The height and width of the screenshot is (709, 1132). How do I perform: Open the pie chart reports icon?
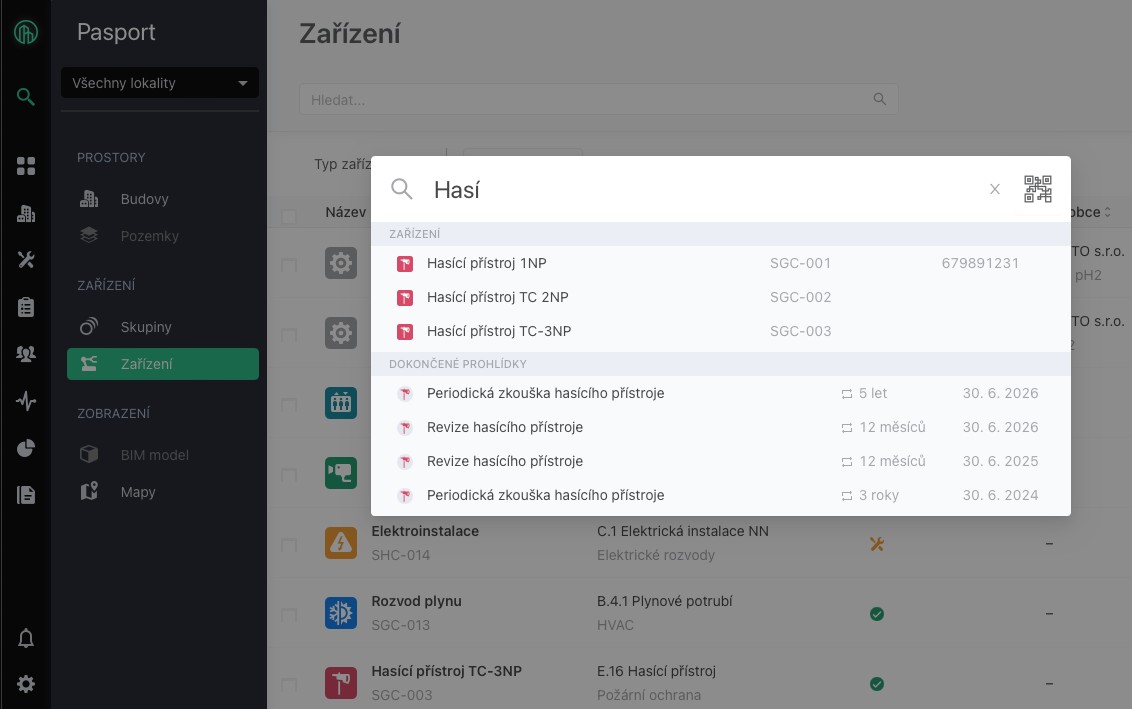(26, 448)
